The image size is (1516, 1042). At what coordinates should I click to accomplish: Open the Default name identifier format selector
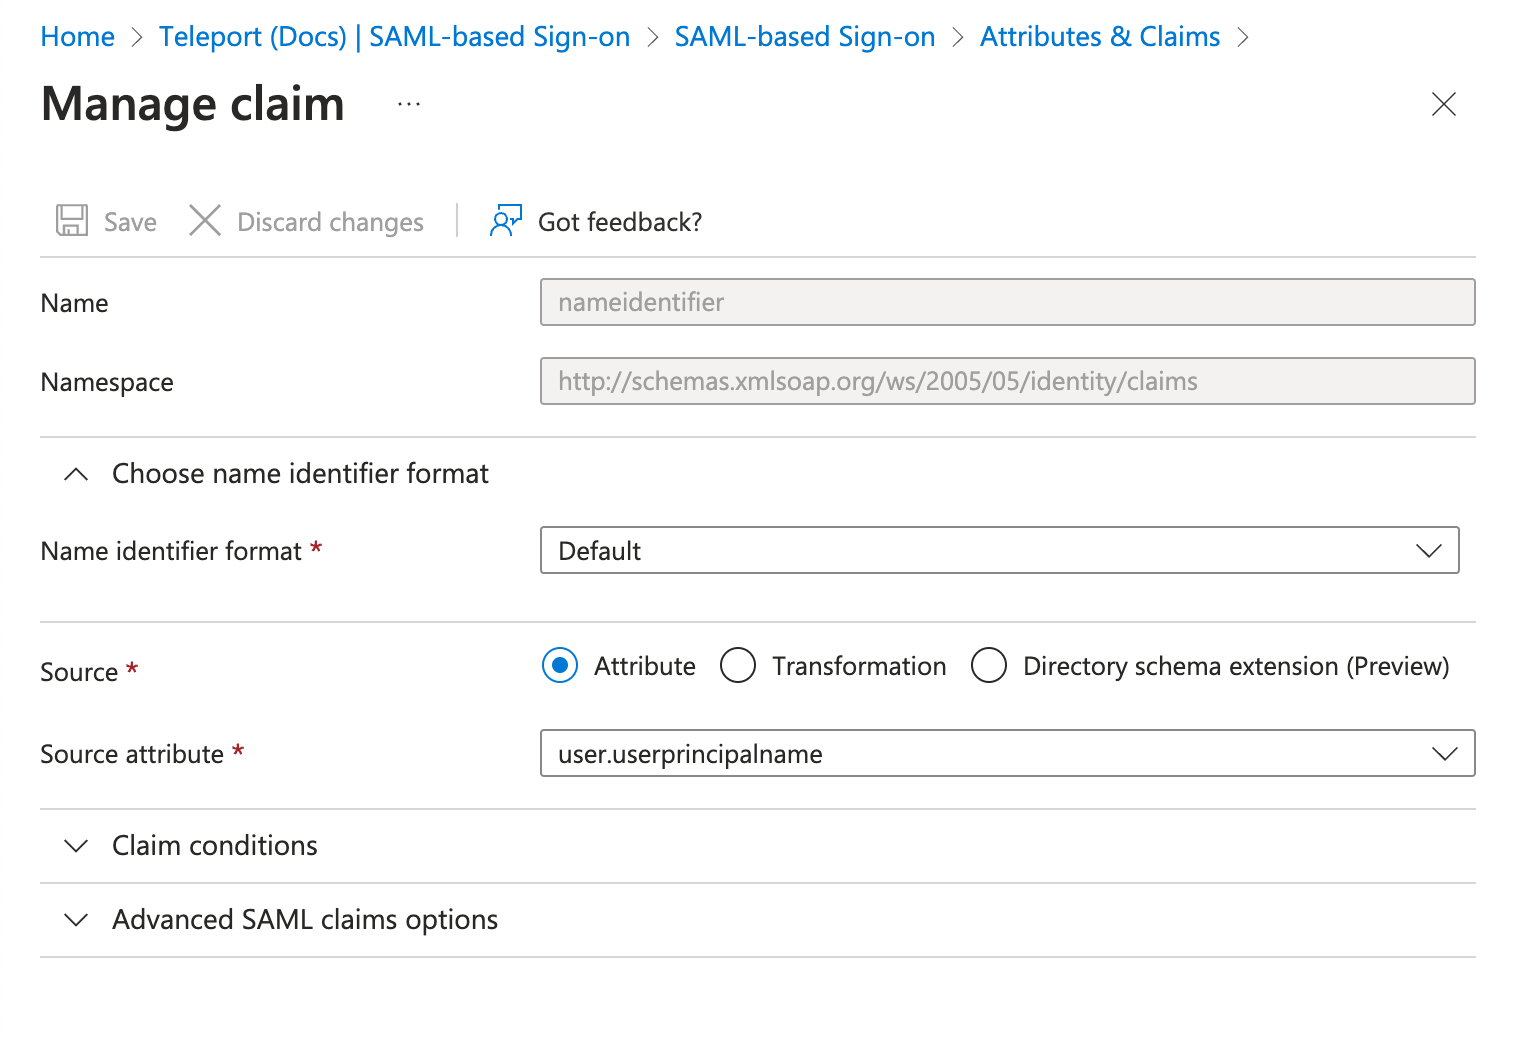[1000, 550]
